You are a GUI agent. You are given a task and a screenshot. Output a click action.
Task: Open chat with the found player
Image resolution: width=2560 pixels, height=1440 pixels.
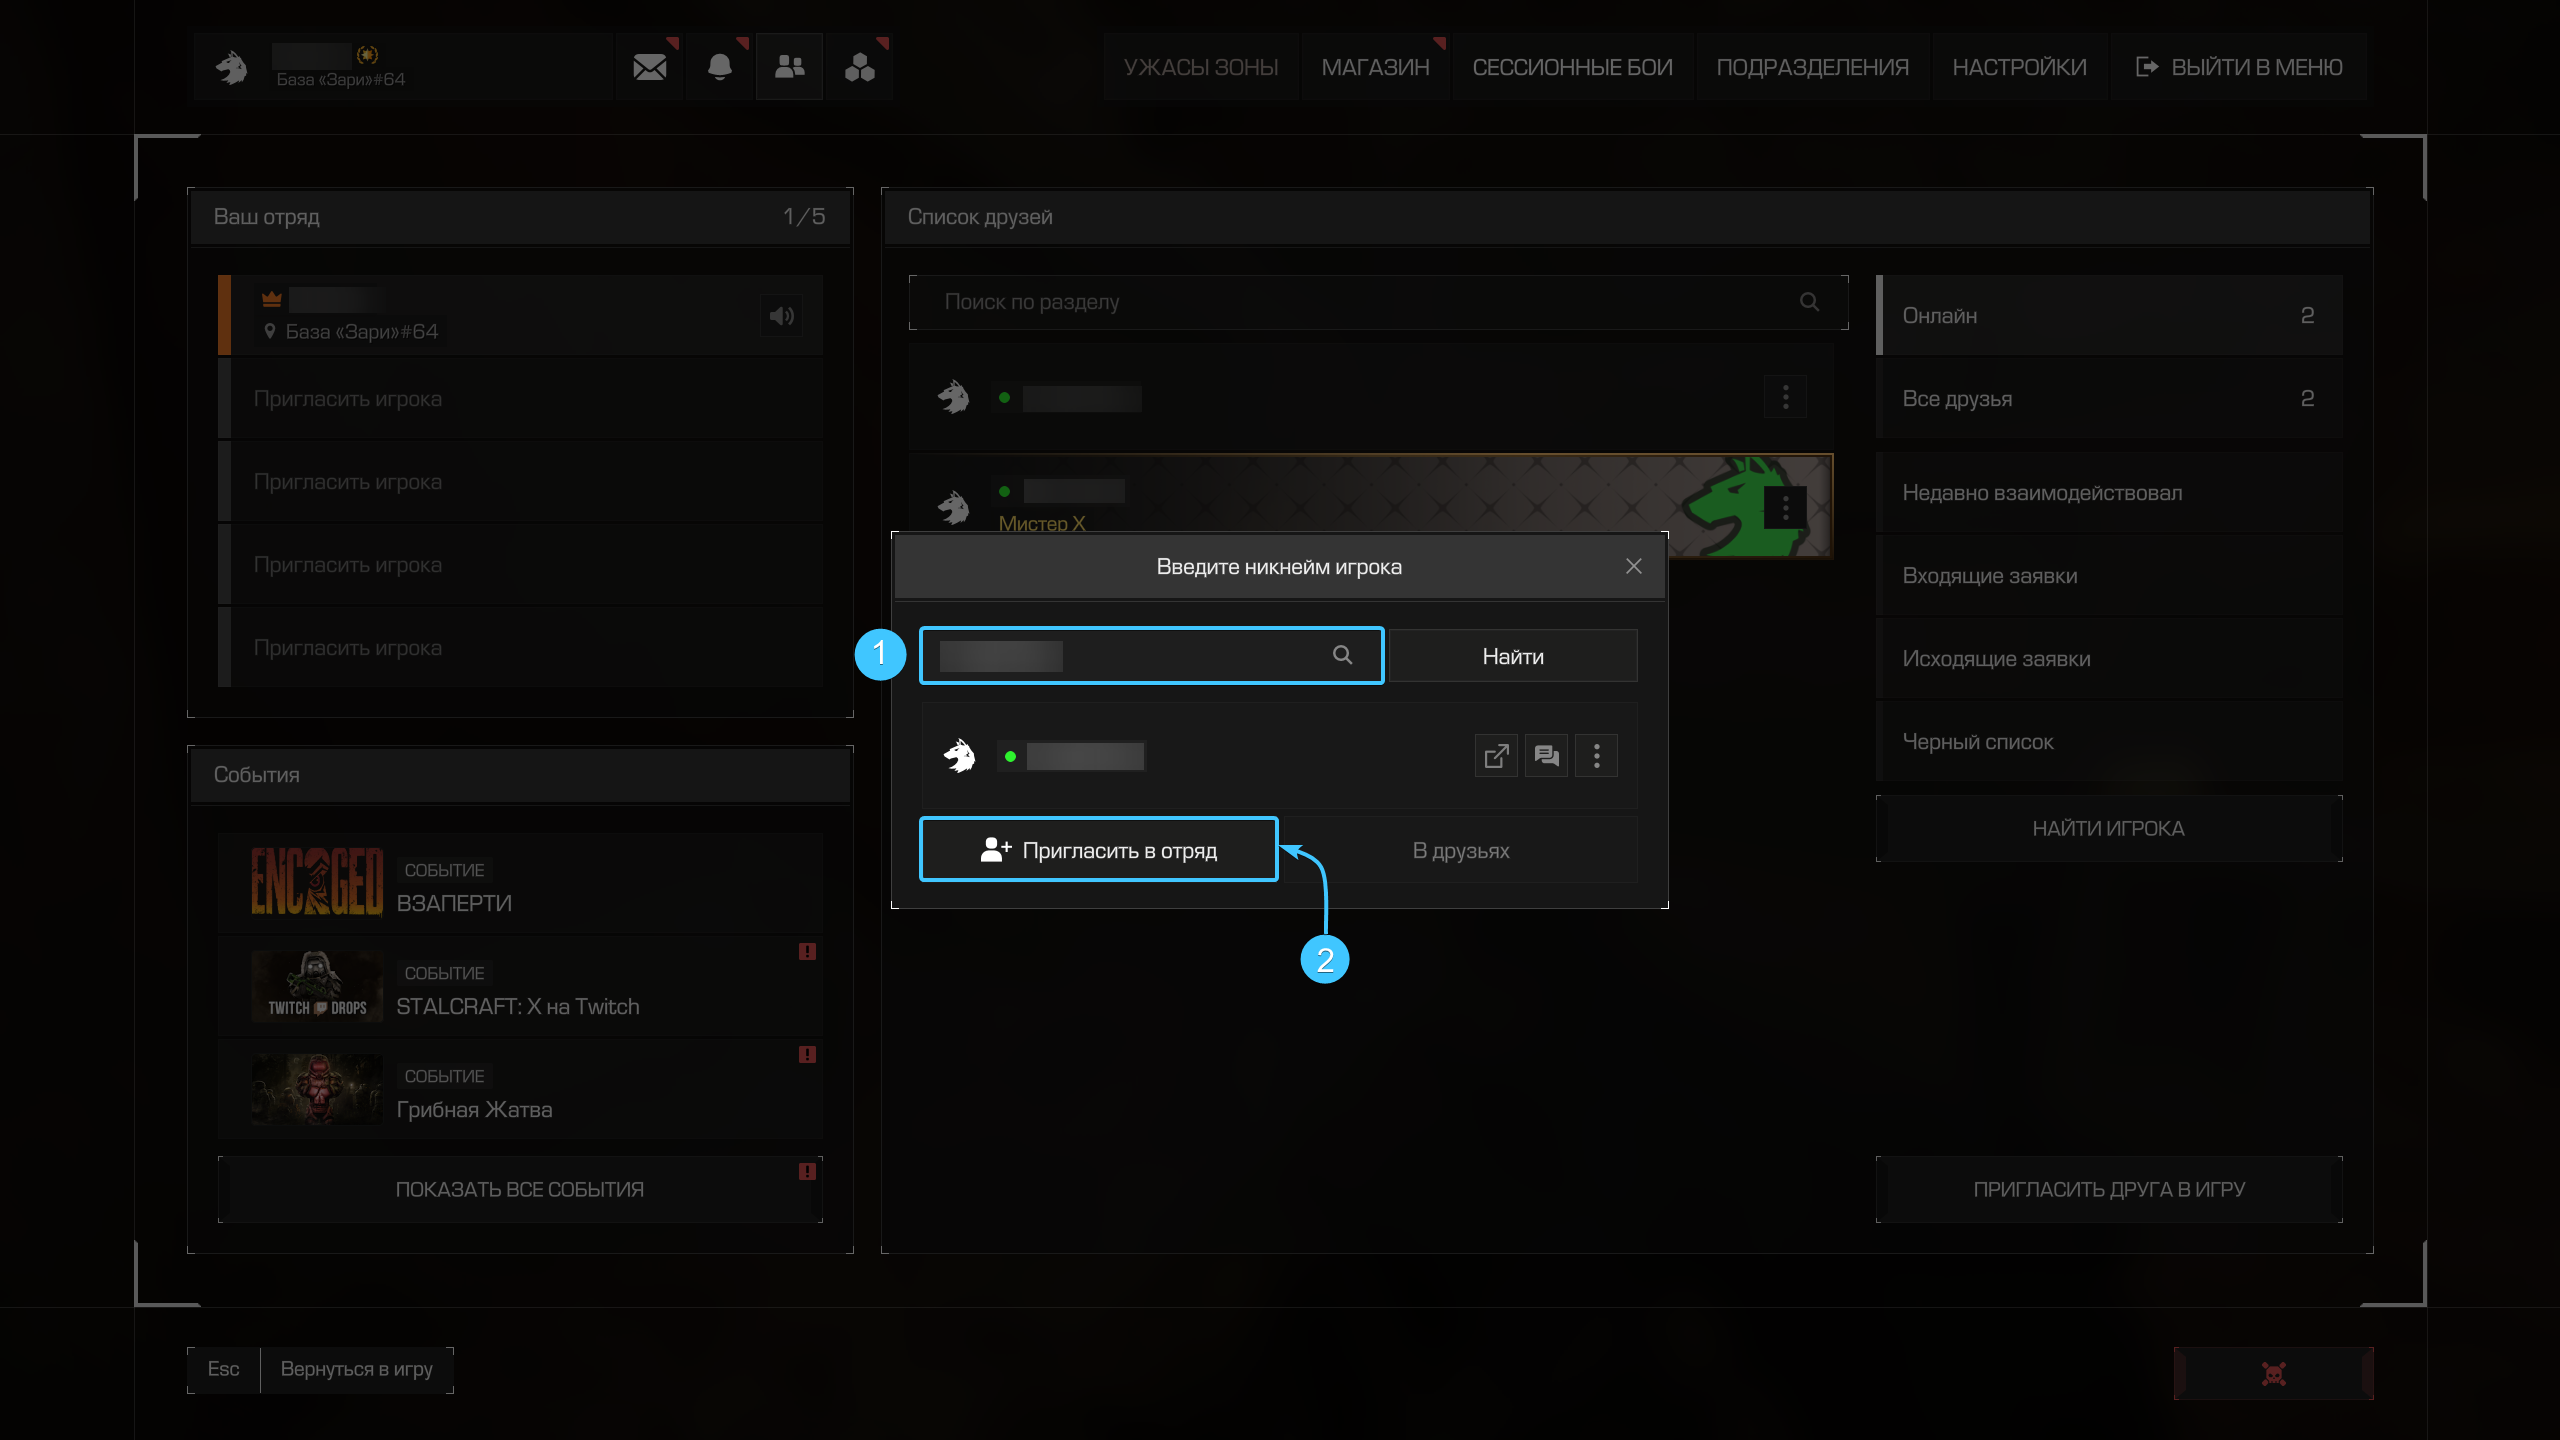1546,756
